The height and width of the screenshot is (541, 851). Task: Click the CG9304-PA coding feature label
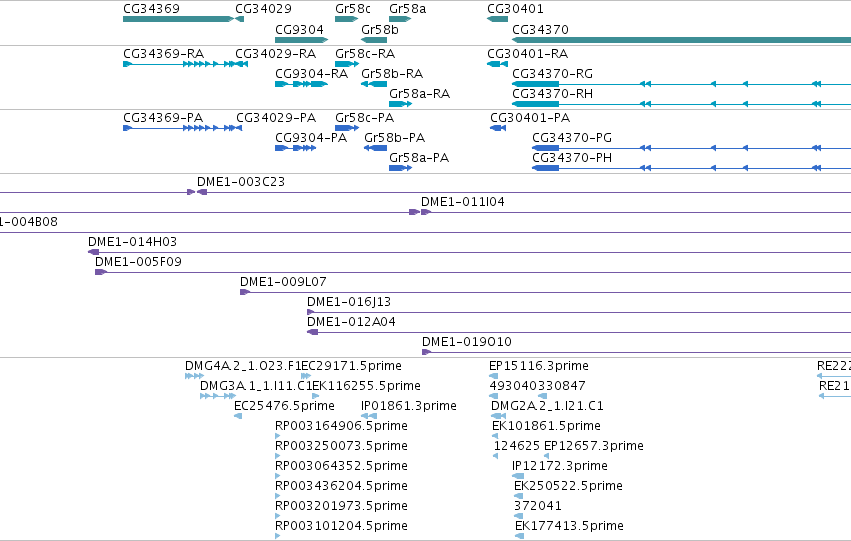(311, 138)
